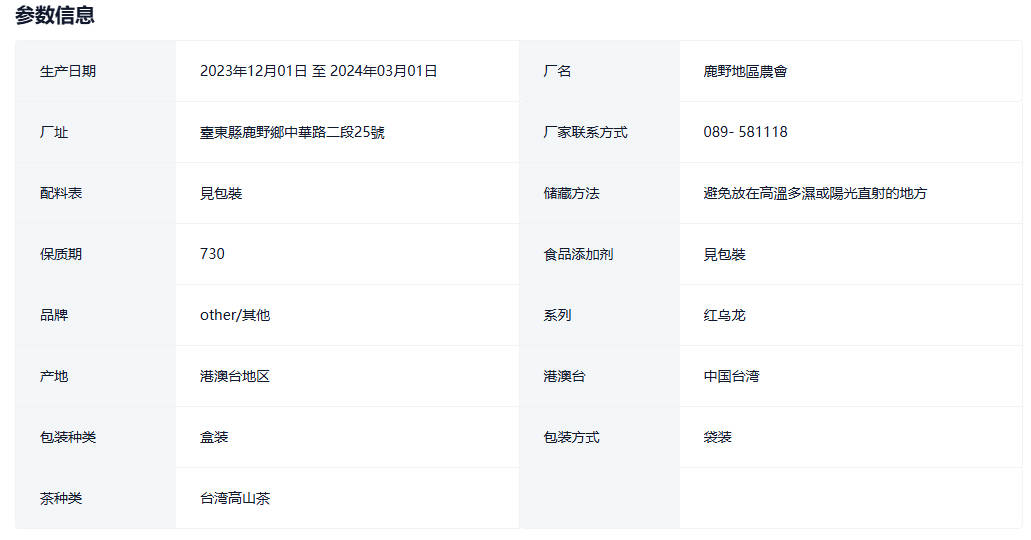Select the shelf life value 730
Viewport: 1031px width, 540px height.
pyautogui.click(x=212, y=254)
